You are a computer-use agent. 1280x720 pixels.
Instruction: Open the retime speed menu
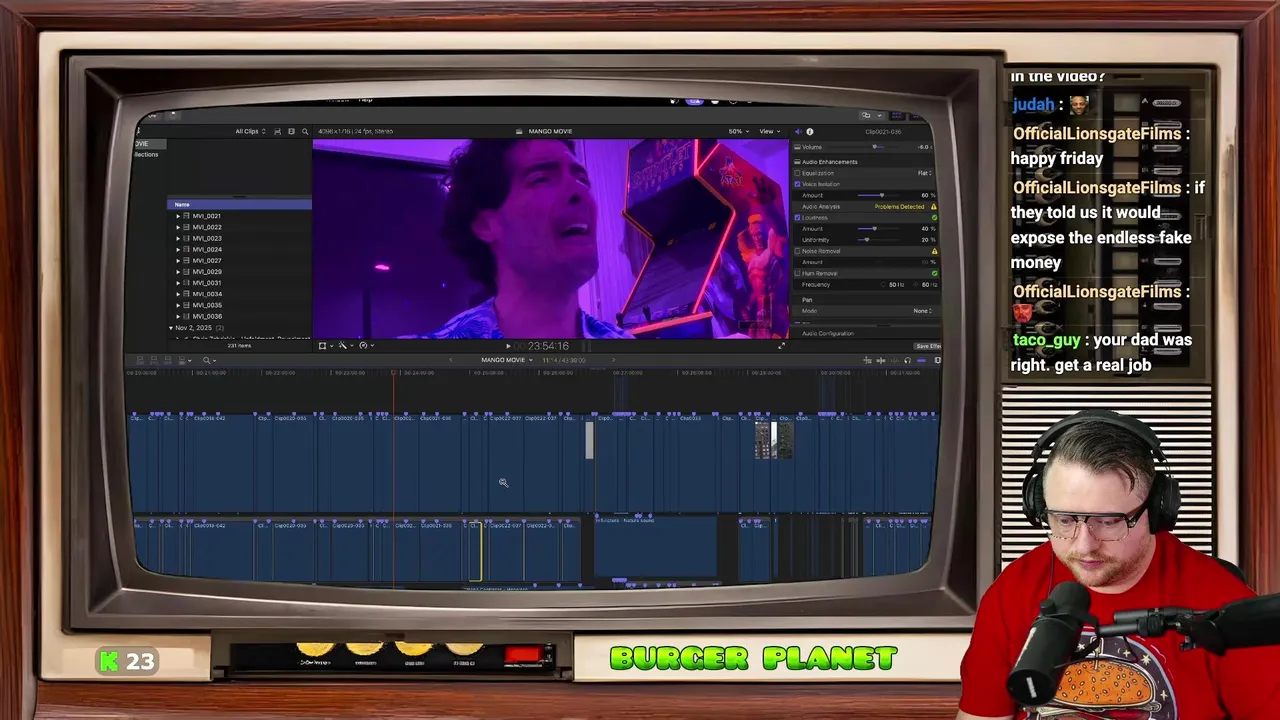click(x=367, y=346)
